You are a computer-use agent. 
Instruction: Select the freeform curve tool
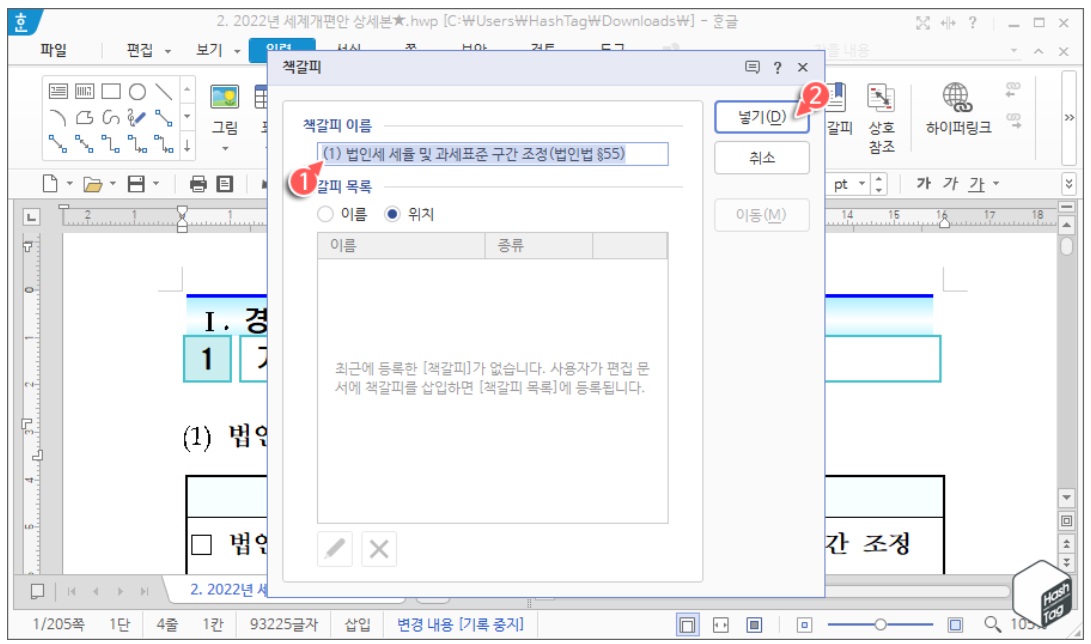(x=111, y=118)
